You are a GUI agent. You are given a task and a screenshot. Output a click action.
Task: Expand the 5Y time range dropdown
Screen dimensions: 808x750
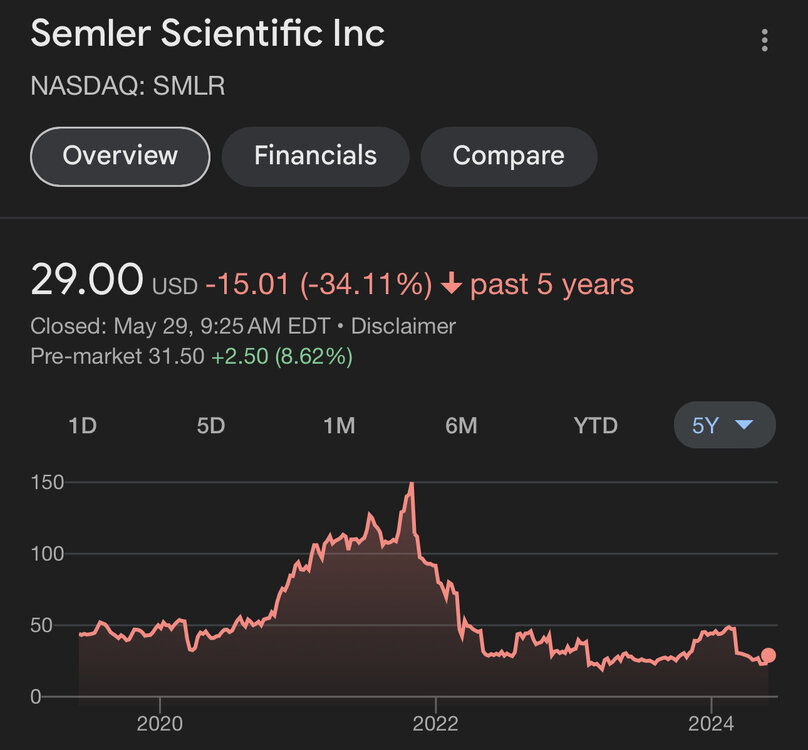click(x=724, y=425)
